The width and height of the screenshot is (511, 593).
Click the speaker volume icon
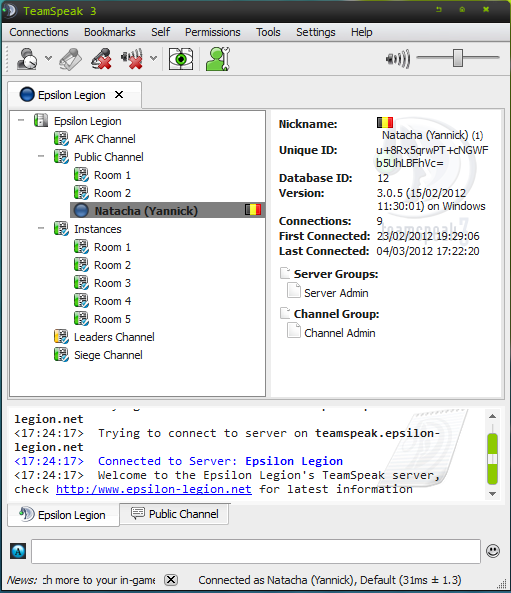[x=398, y=59]
